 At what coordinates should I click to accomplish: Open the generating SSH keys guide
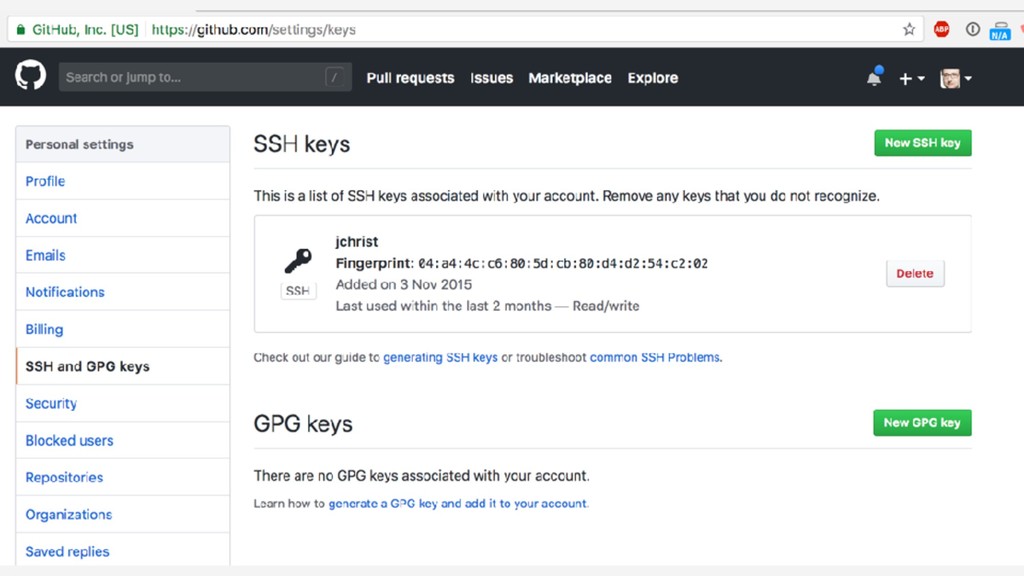[x=440, y=357]
